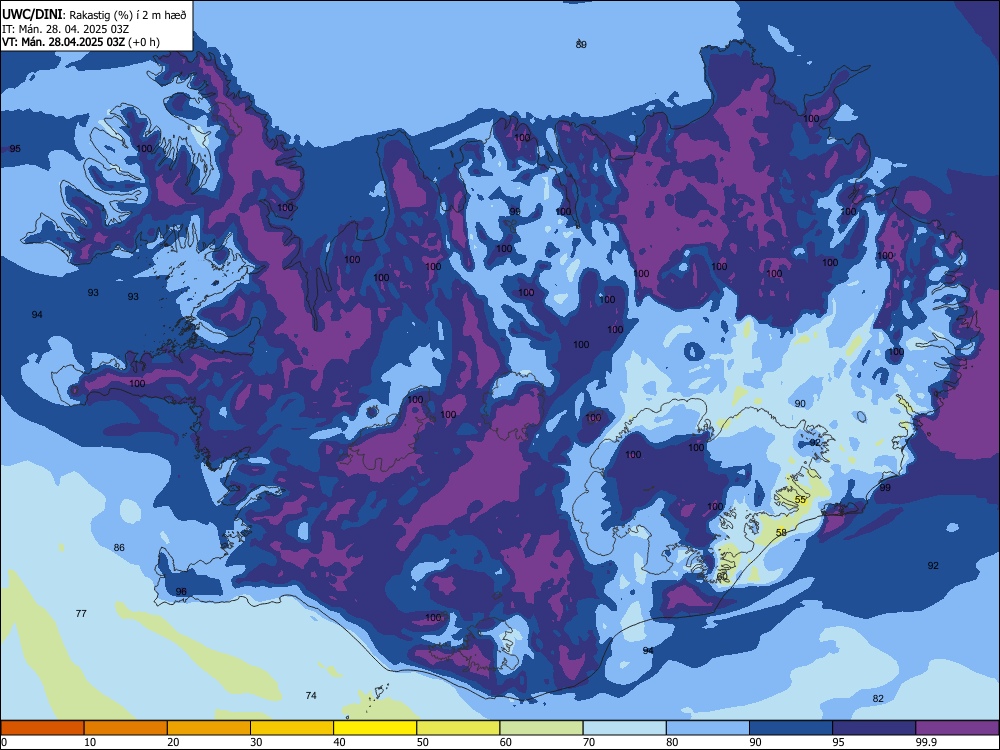
Task: Click the dark orange 0–10 legend swatch
Action: (42, 728)
